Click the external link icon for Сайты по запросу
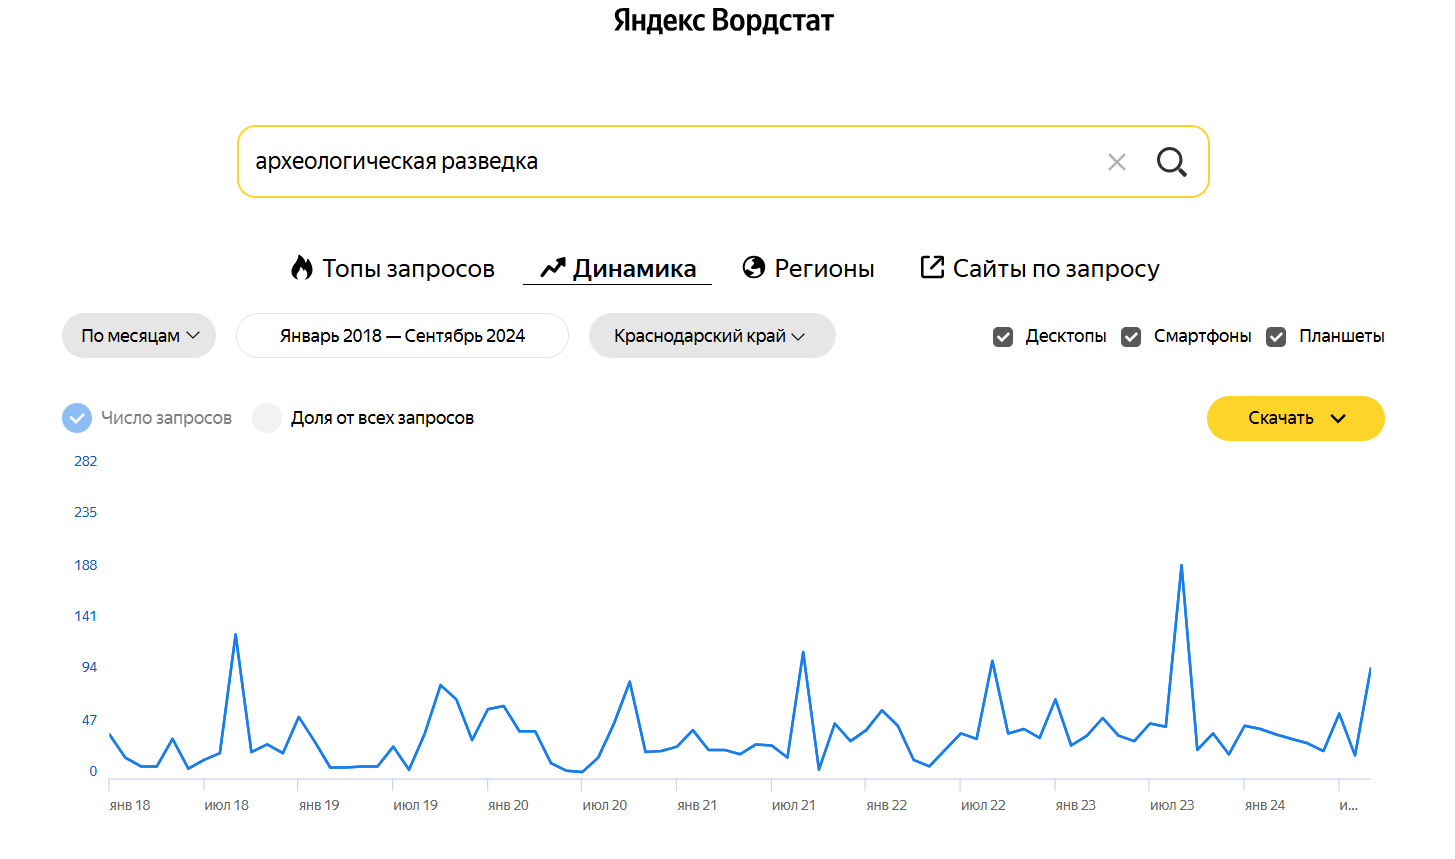 [932, 267]
